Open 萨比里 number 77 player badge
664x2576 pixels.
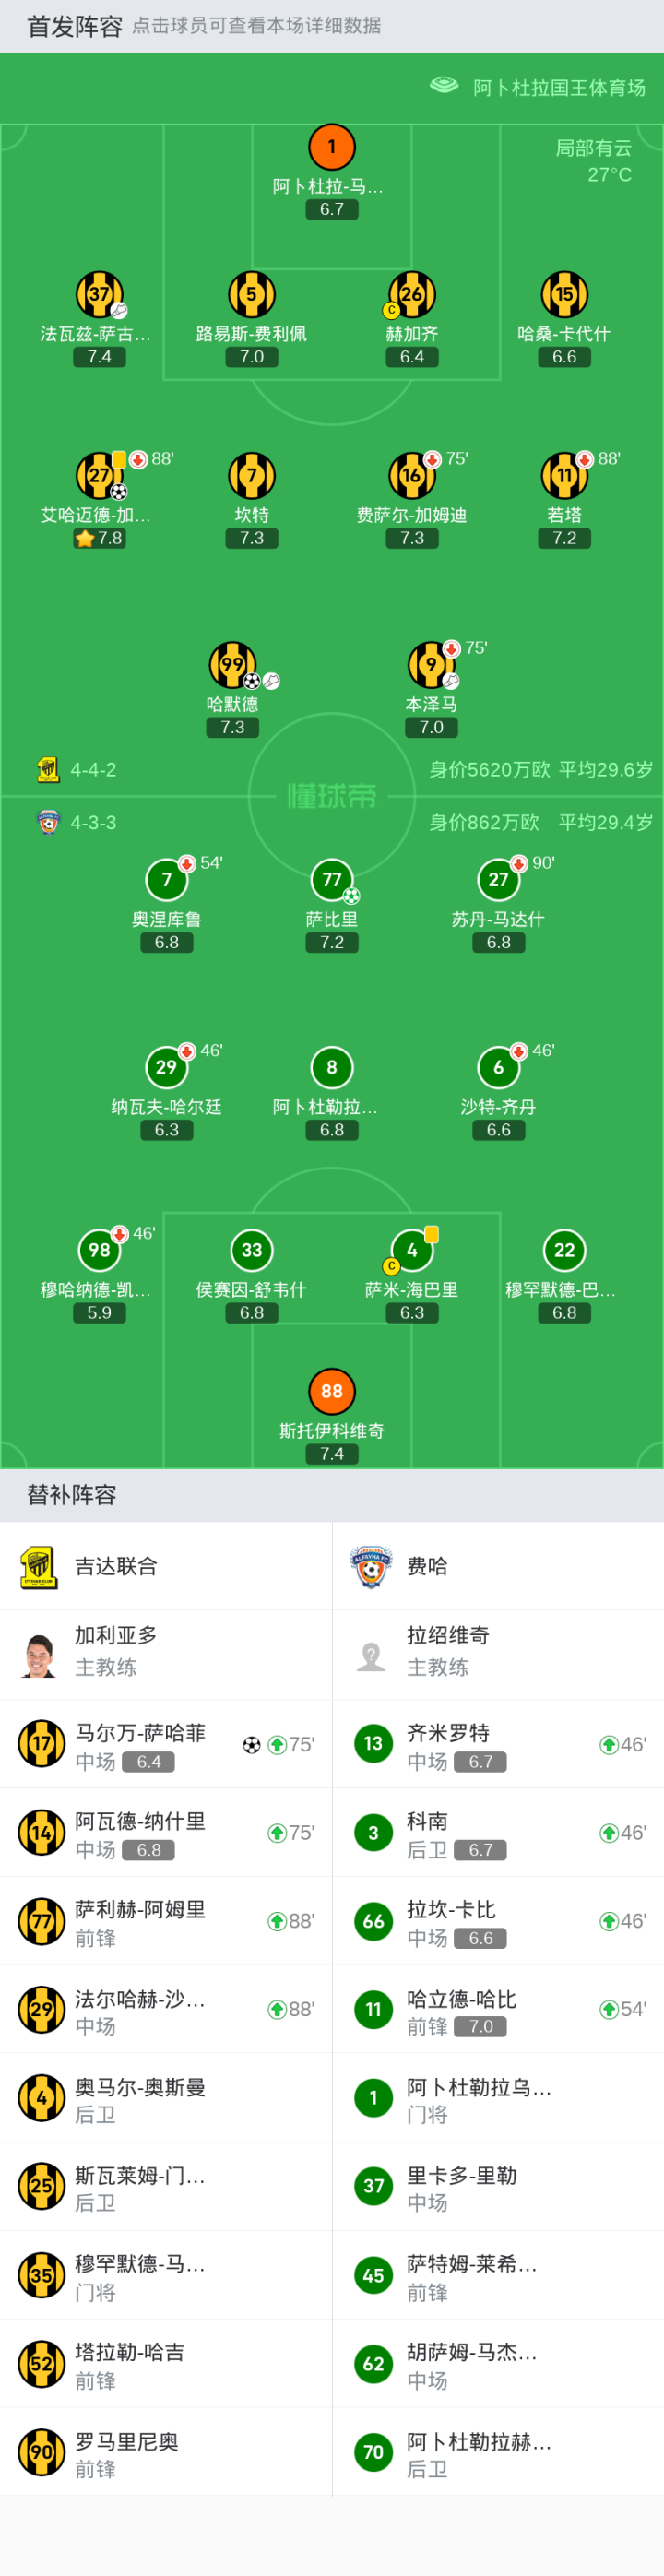[x=332, y=880]
